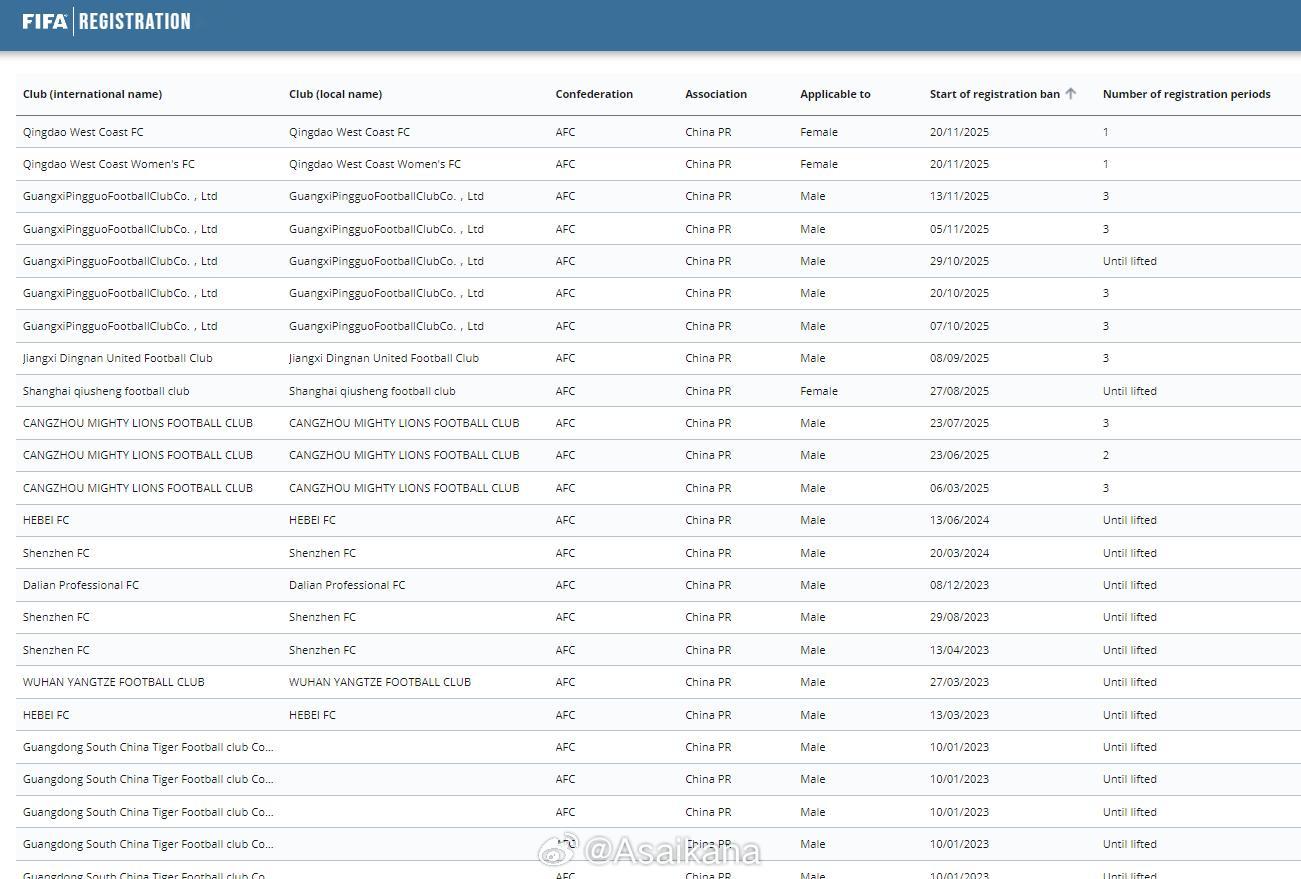
Task: Select Shanghai qiusheng football club local name
Action: (372, 391)
